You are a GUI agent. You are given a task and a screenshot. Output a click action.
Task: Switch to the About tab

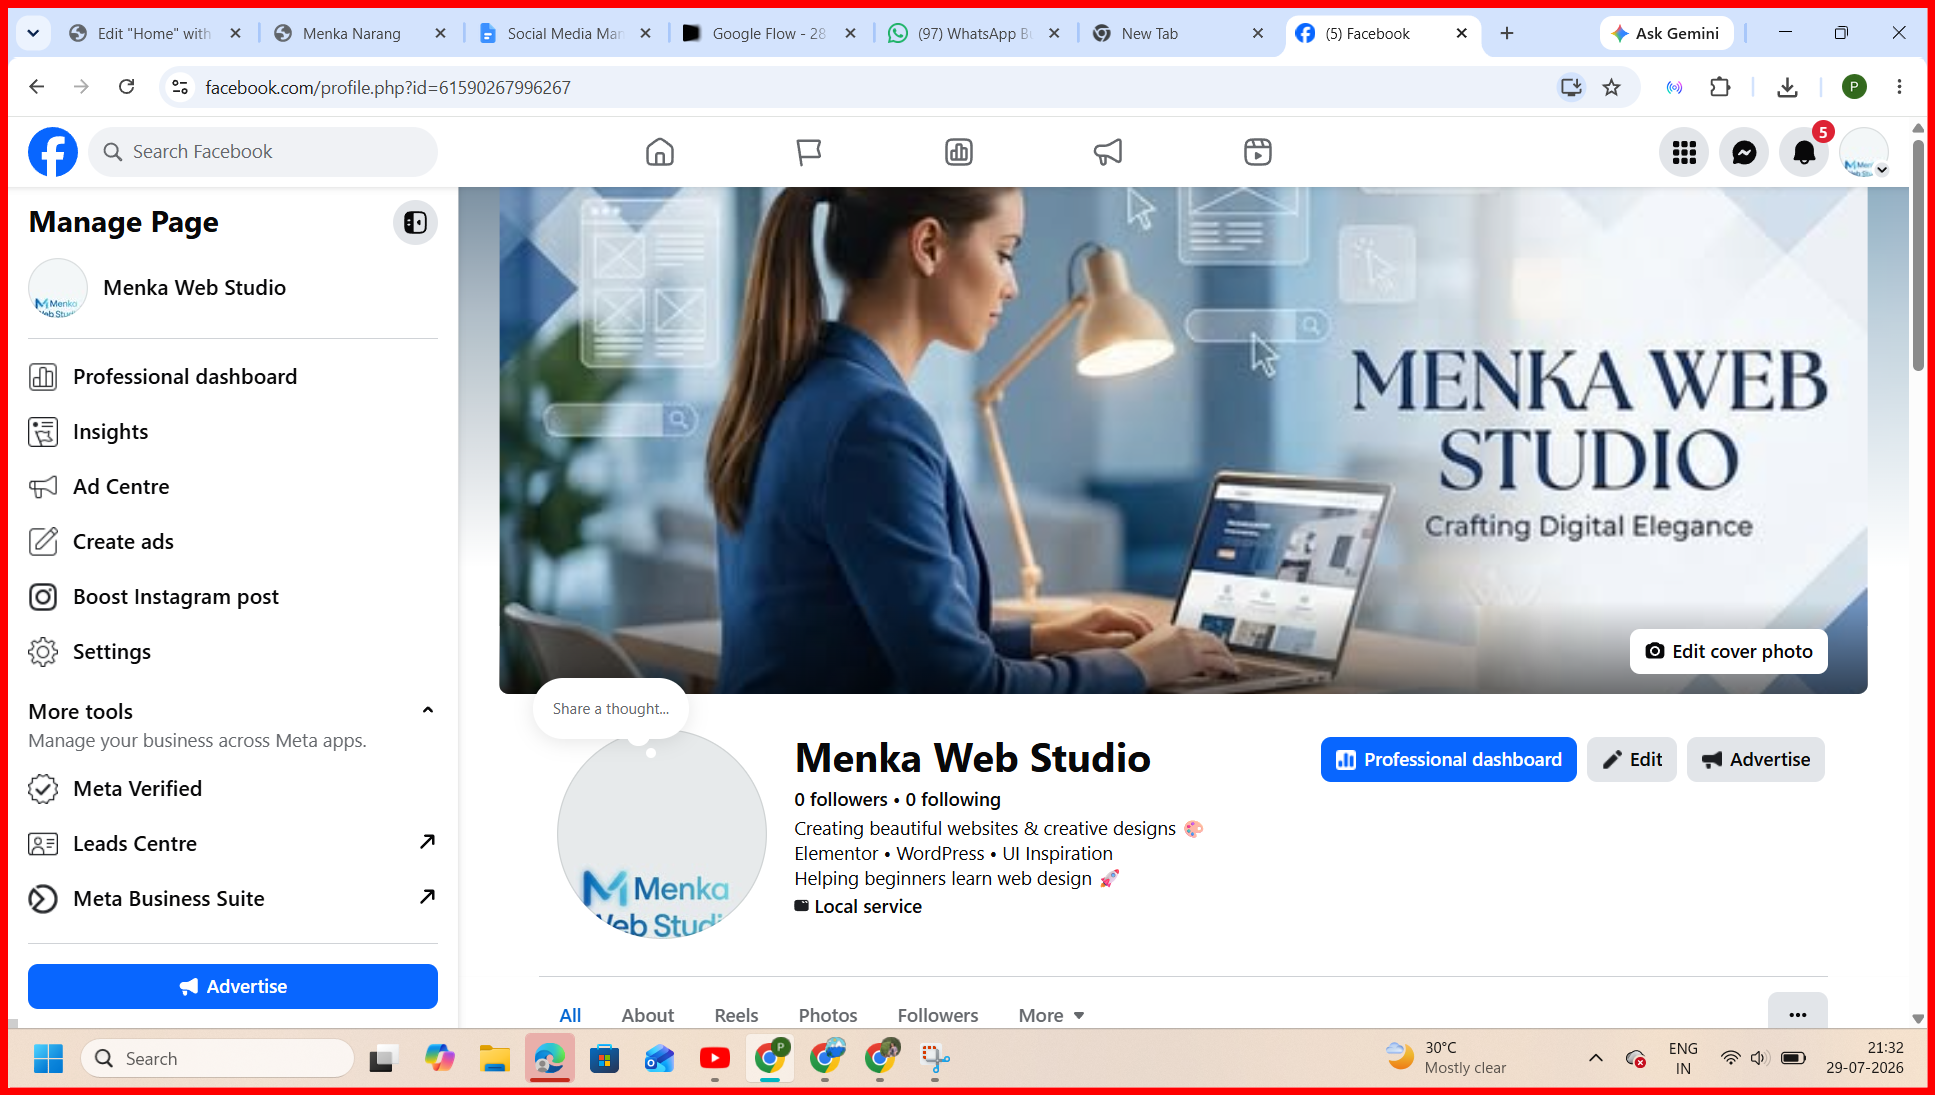pos(648,1015)
